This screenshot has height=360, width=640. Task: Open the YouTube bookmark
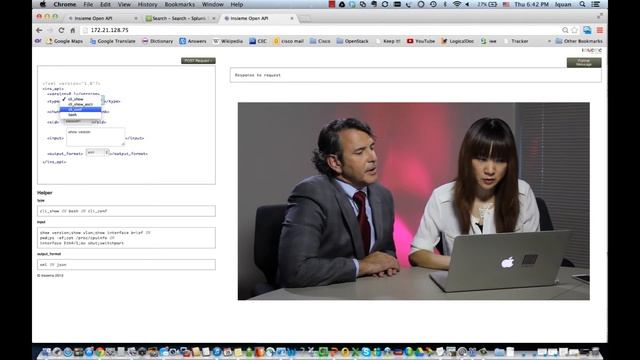(421, 41)
